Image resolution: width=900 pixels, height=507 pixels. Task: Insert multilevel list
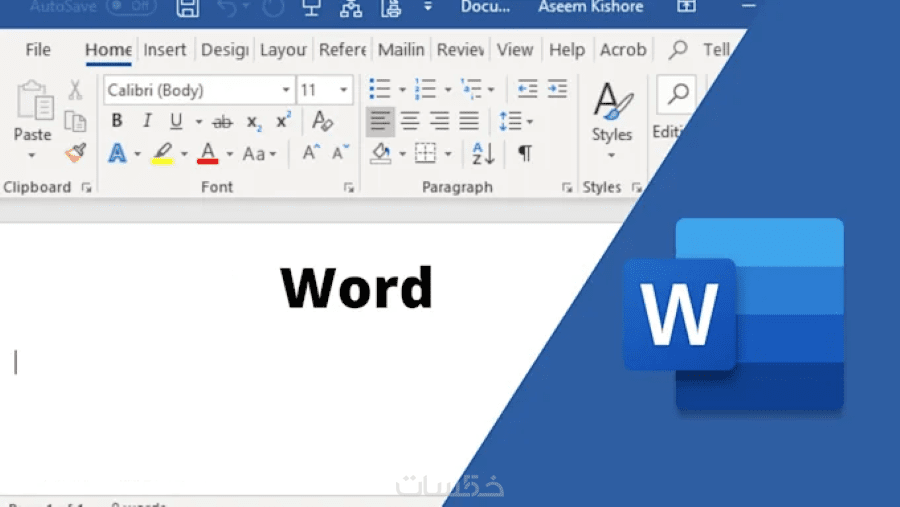point(471,89)
